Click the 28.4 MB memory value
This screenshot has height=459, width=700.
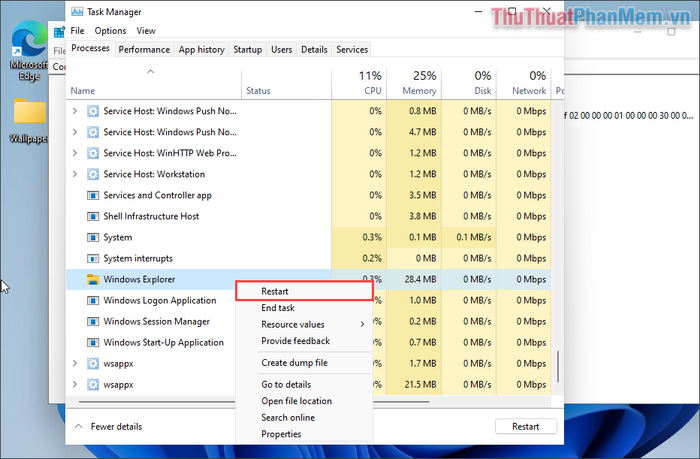tap(421, 280)
